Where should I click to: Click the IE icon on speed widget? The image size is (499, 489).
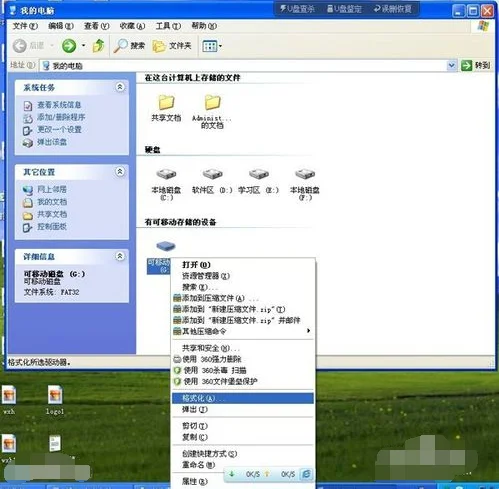306,474
